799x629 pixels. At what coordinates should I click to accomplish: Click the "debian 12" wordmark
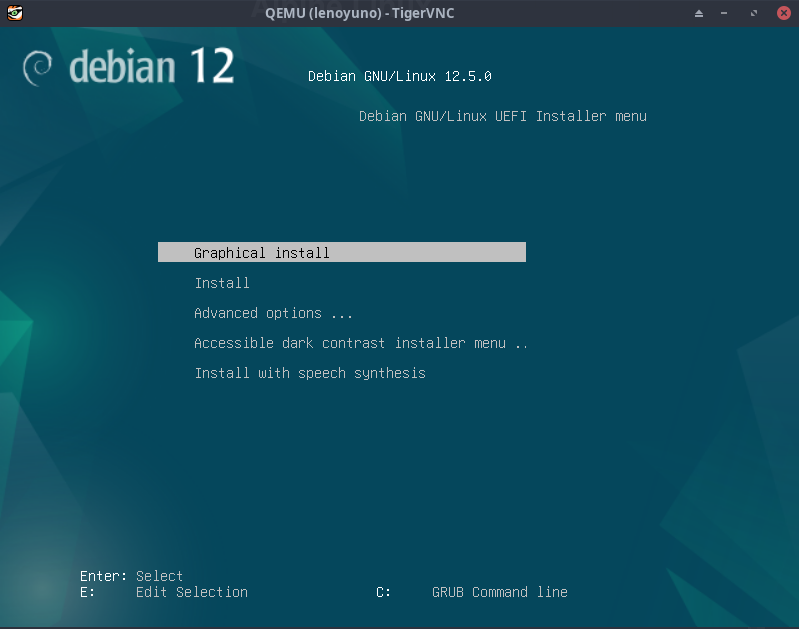pos(152,67)
